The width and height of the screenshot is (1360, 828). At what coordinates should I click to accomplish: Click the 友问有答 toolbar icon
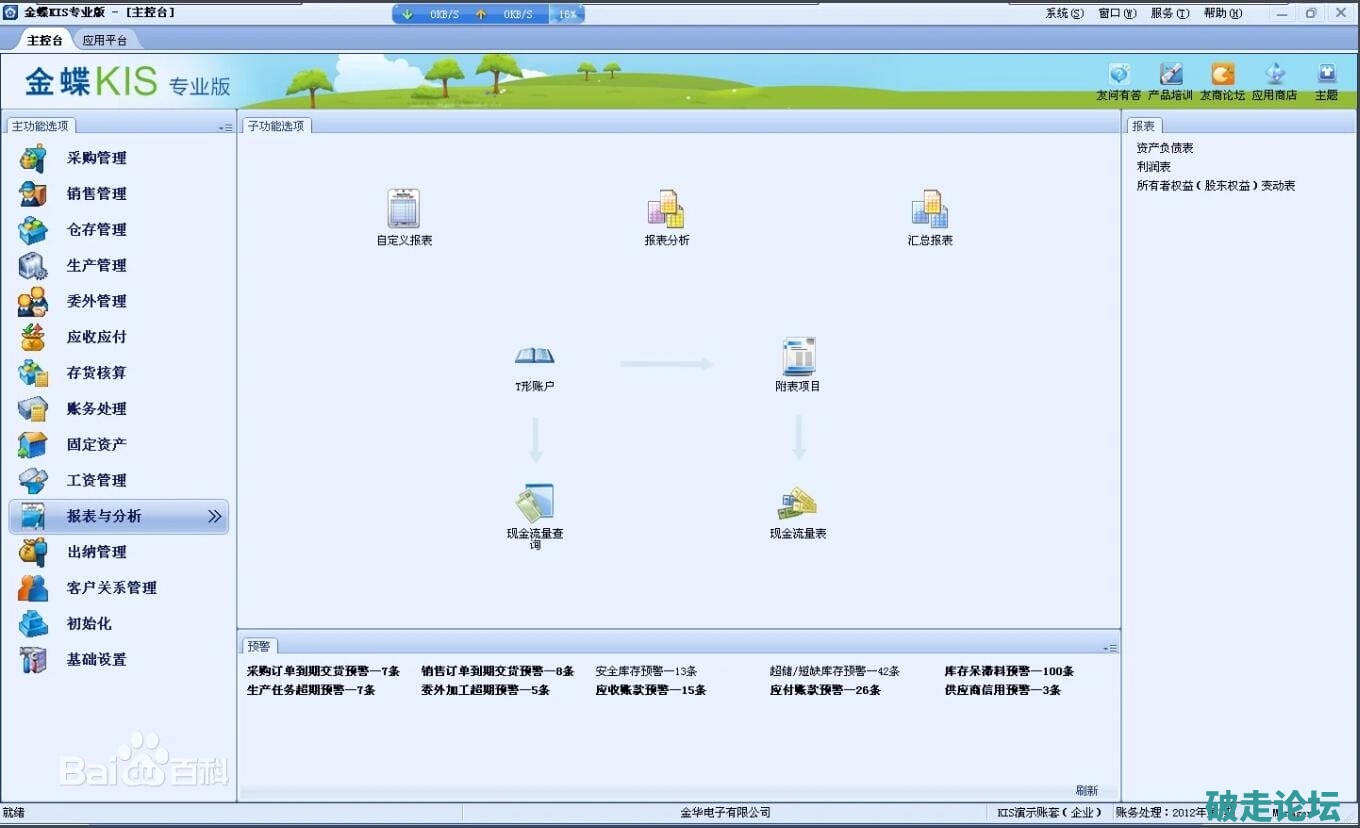click(1118, 75)
